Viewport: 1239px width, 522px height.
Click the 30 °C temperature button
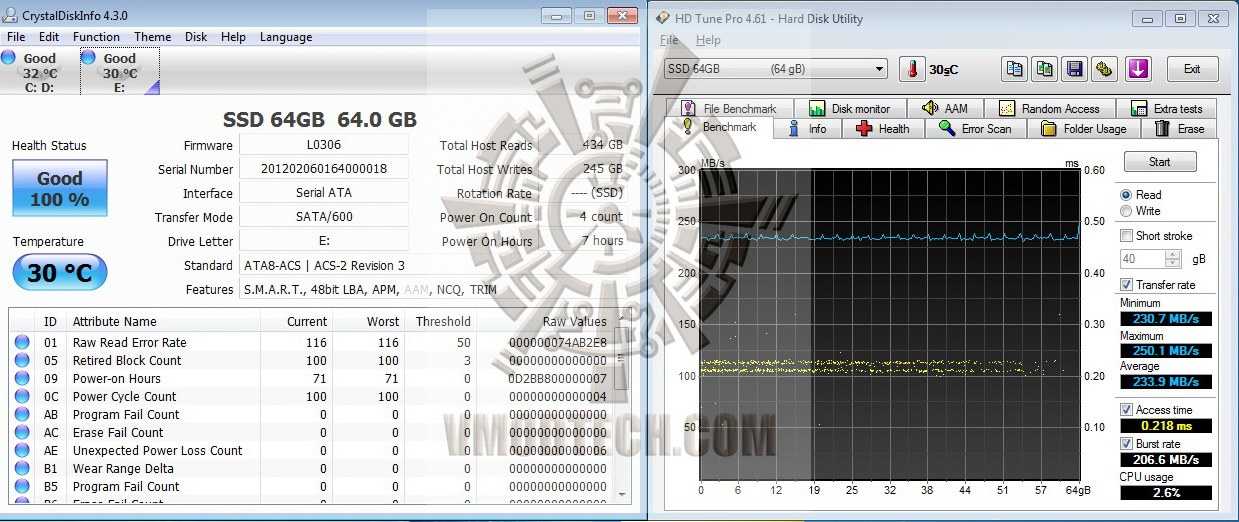59,272
